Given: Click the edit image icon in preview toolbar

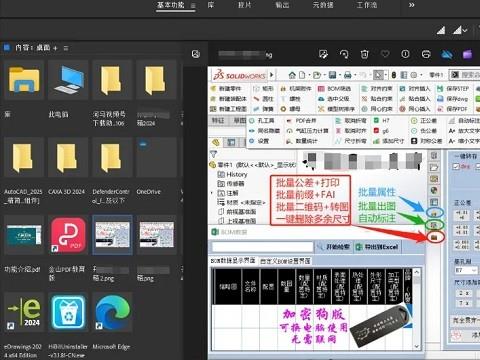Looking at the screenshot, I should pyautogui.click(x=323, y=54).
